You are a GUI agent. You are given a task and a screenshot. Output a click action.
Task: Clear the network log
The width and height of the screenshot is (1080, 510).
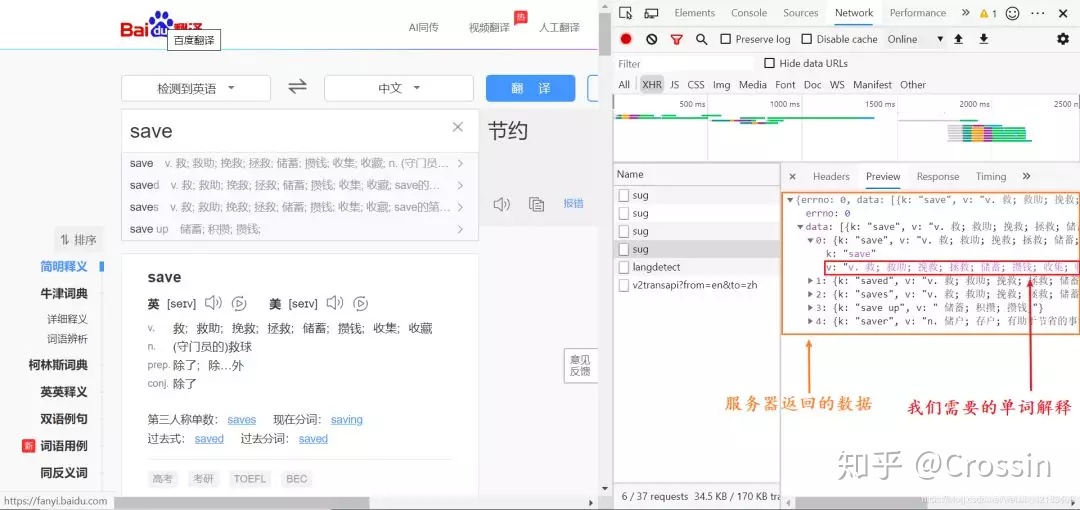click(651, 39)
